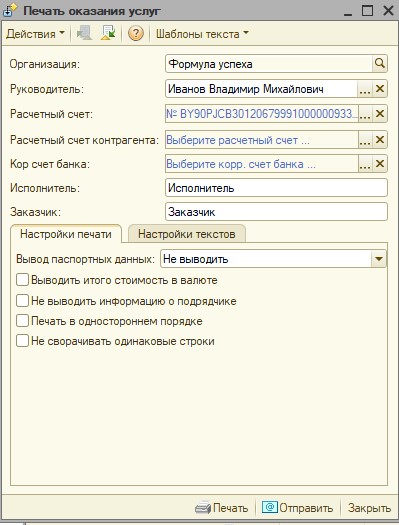The image size is (399, 525).
Task: Click the Не выводить combo box value
Action: pos(266,259)
